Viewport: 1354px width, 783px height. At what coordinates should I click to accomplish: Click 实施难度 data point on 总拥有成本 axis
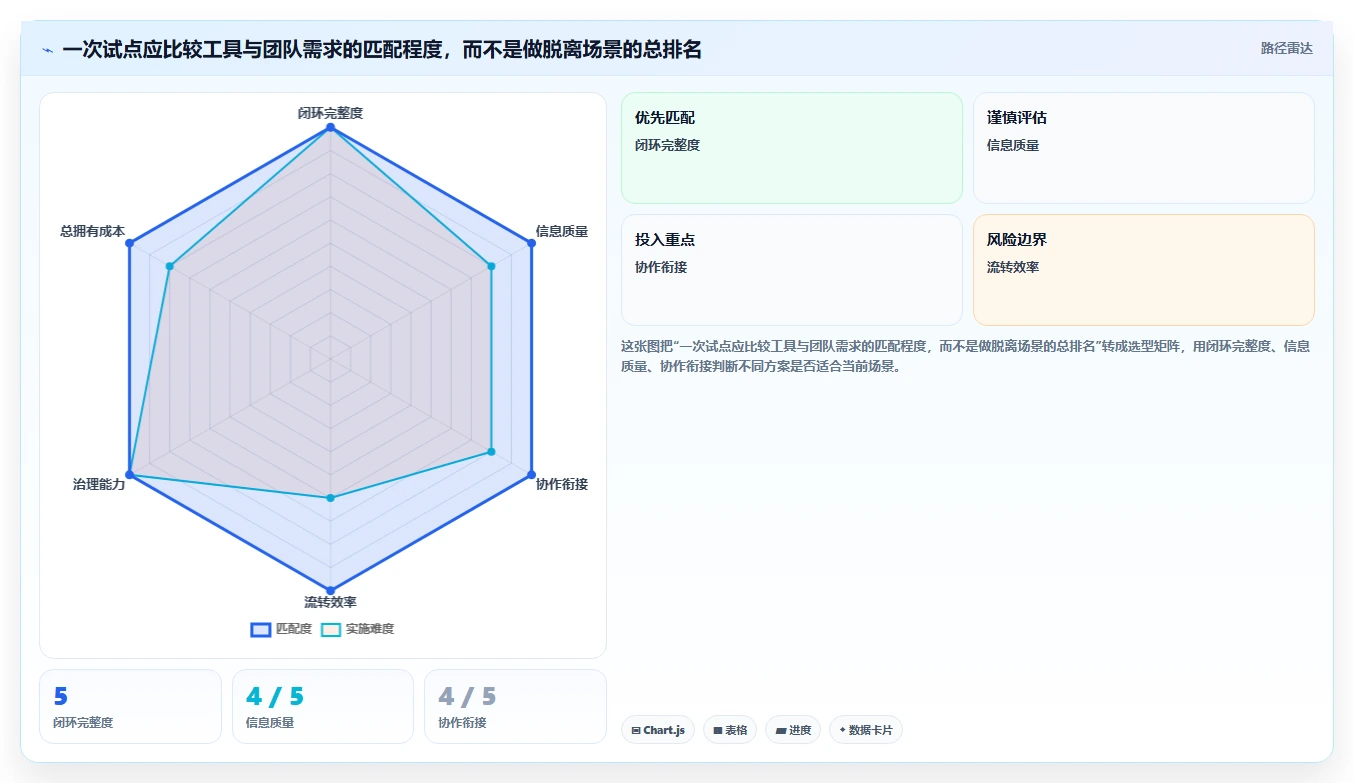click(170, 266)
